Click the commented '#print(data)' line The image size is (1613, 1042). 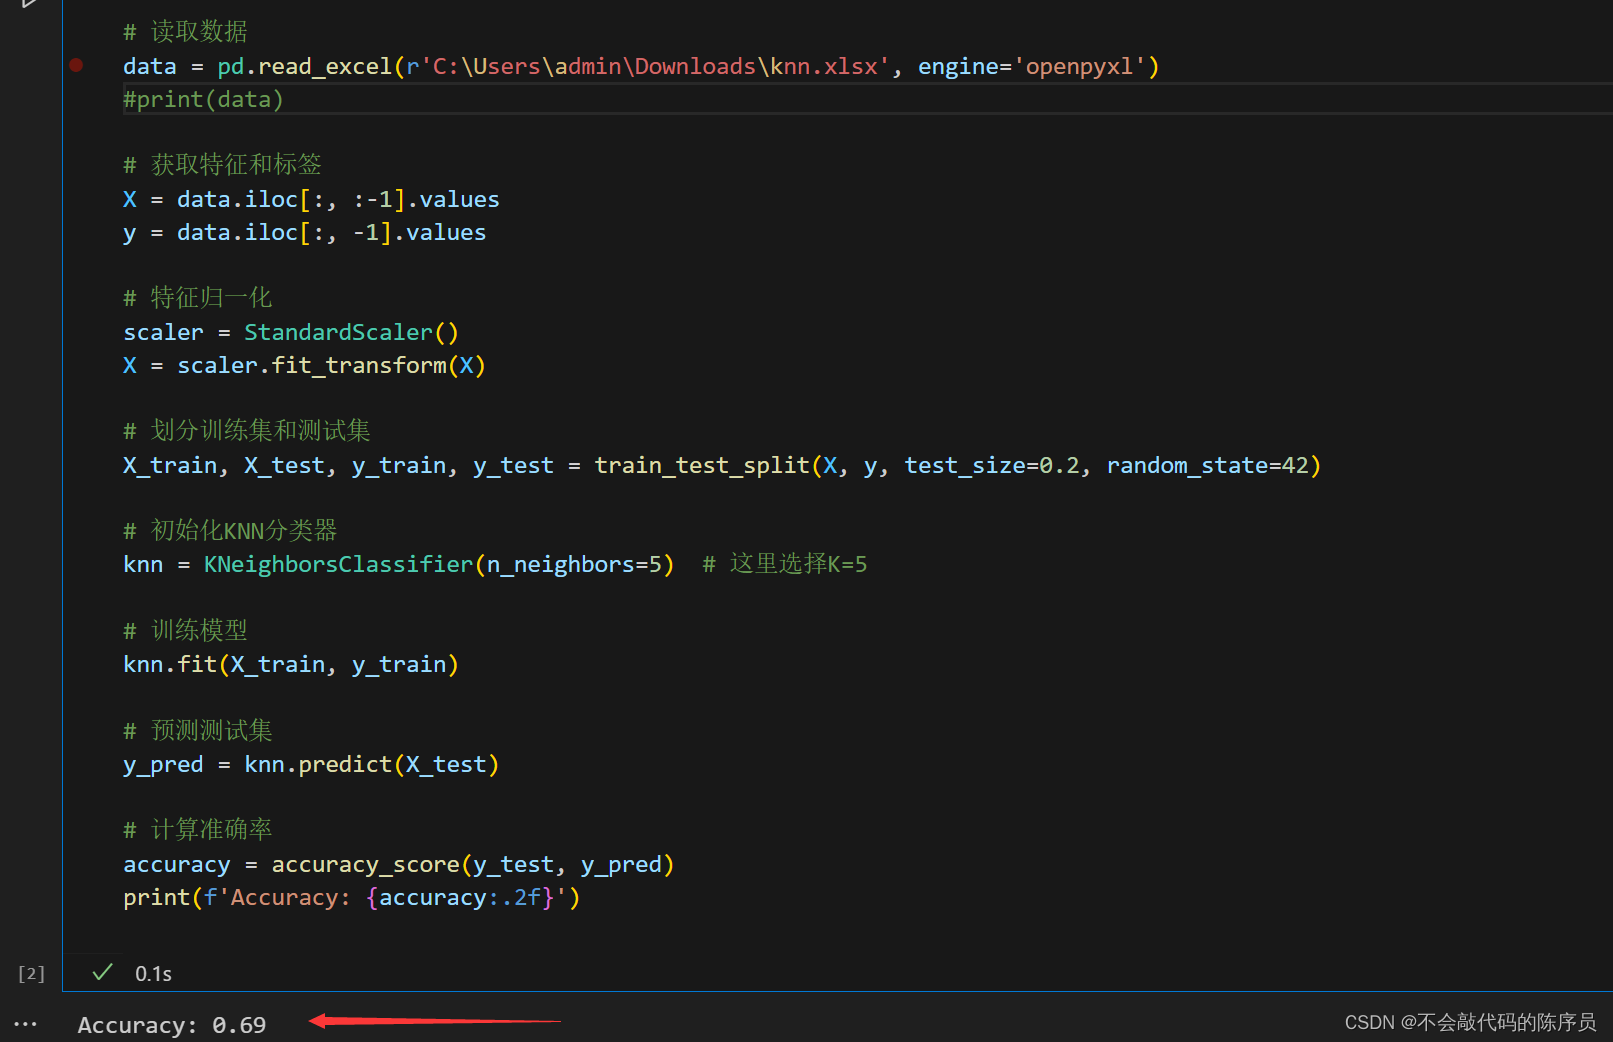[x=203, y=99]
